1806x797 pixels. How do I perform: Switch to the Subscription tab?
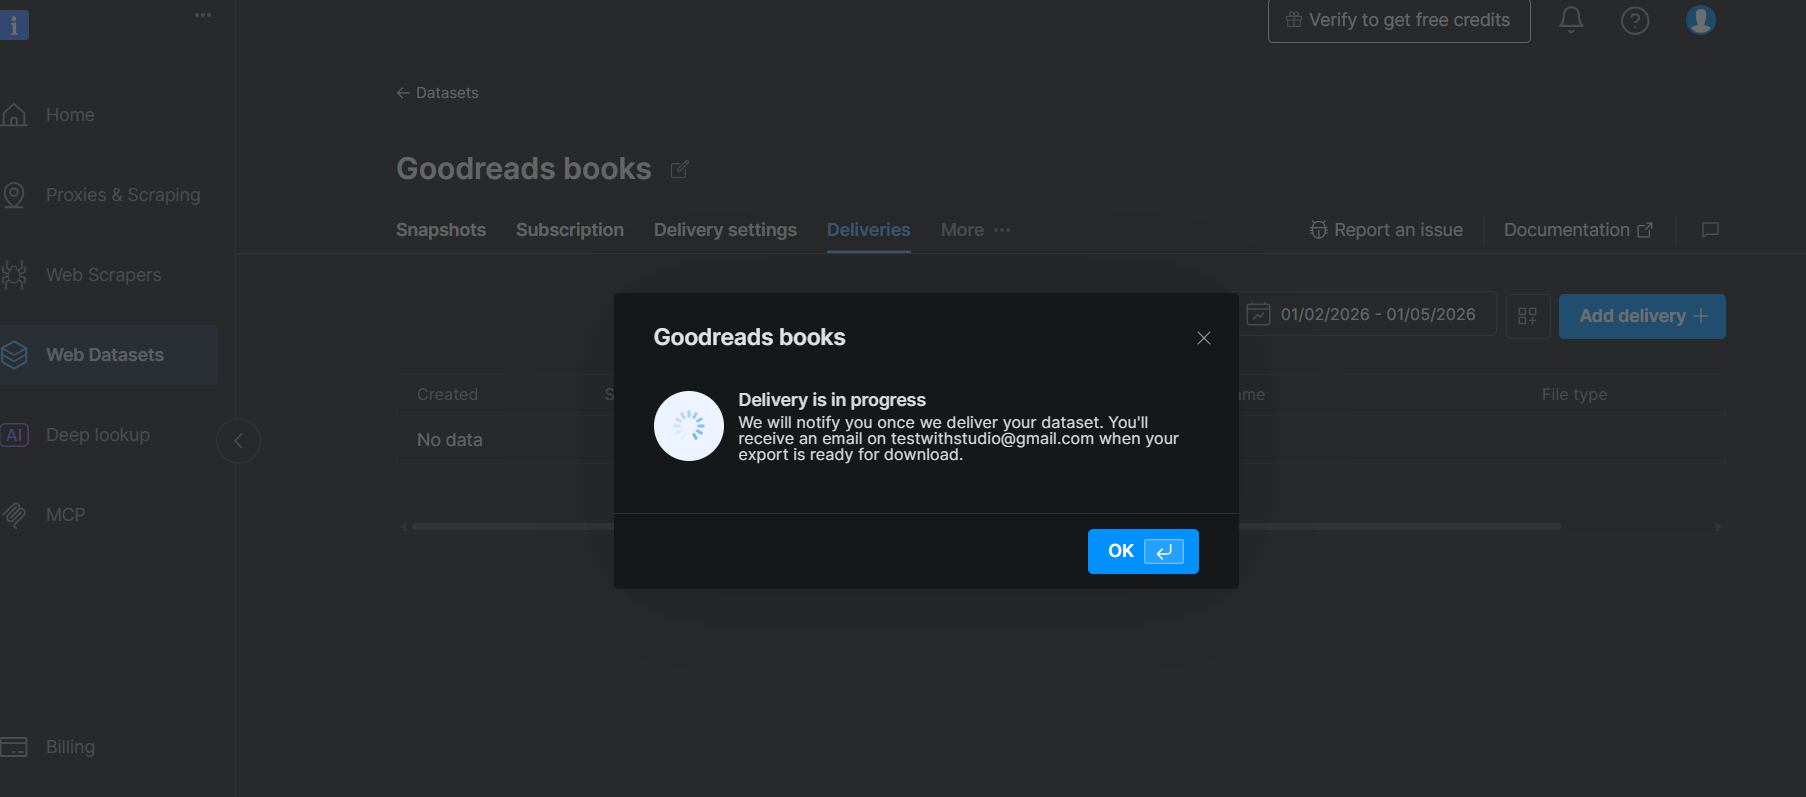570,230
